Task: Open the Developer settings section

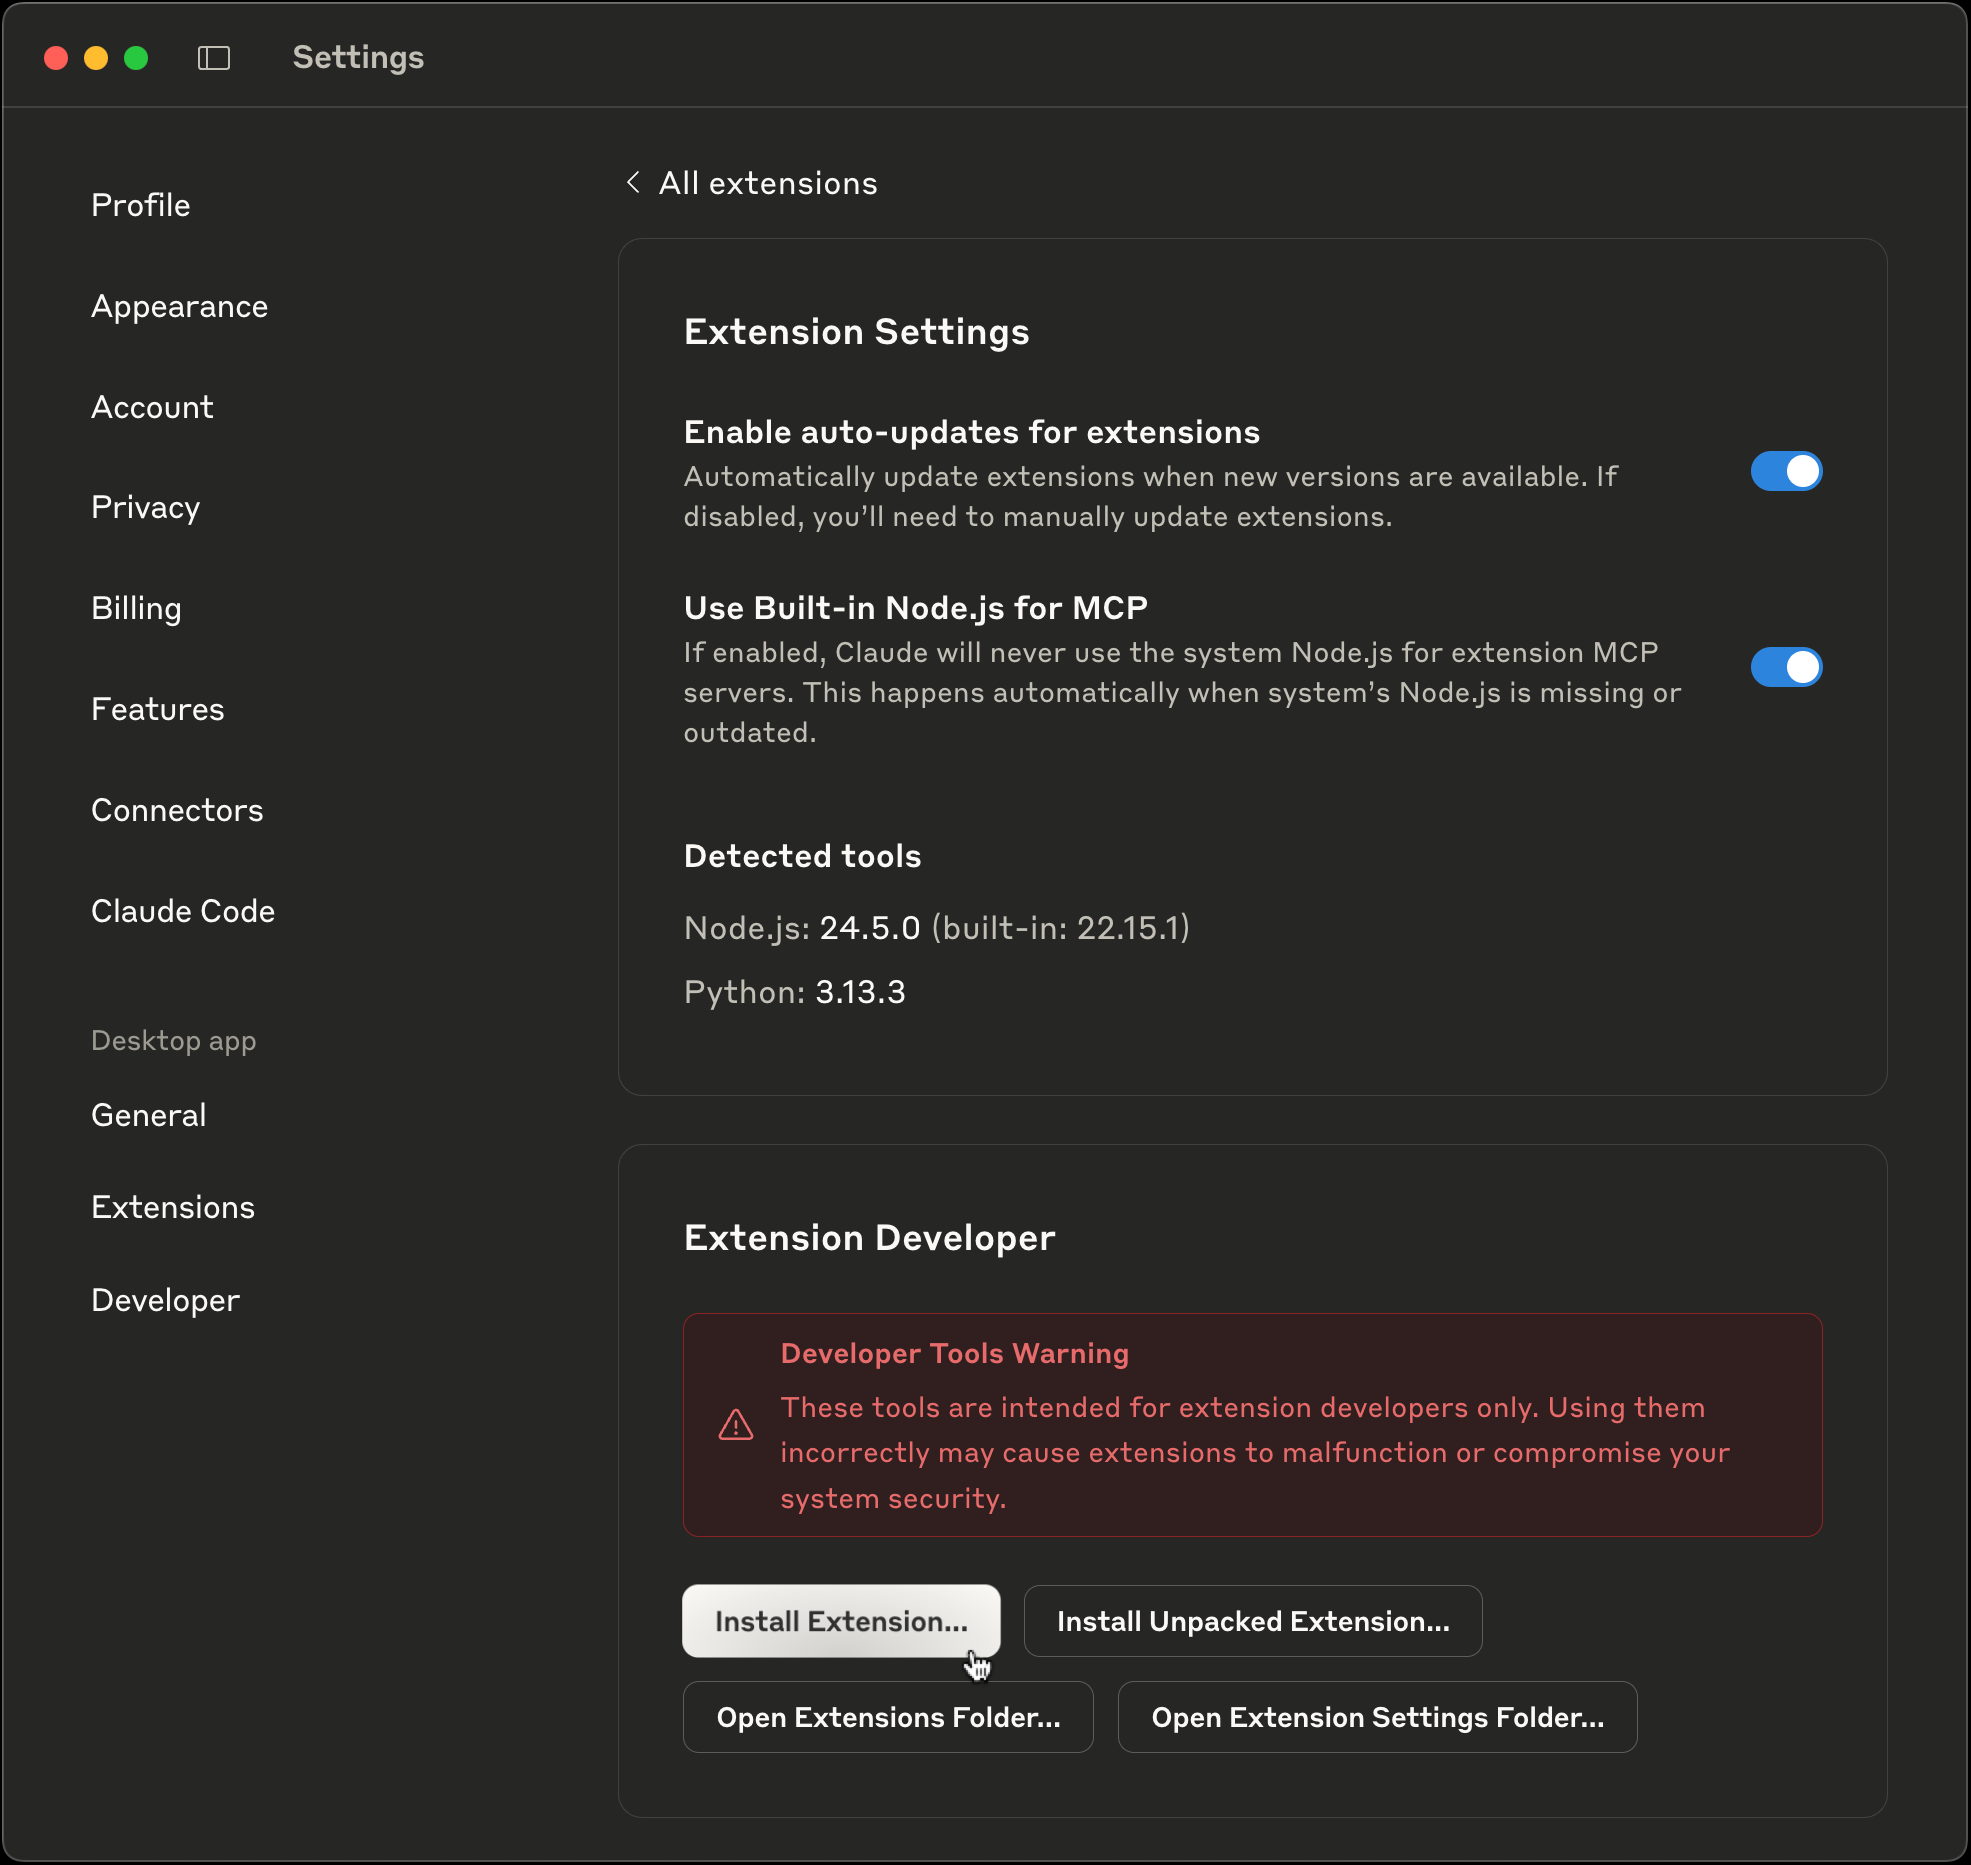Action: click(165, 1300)
